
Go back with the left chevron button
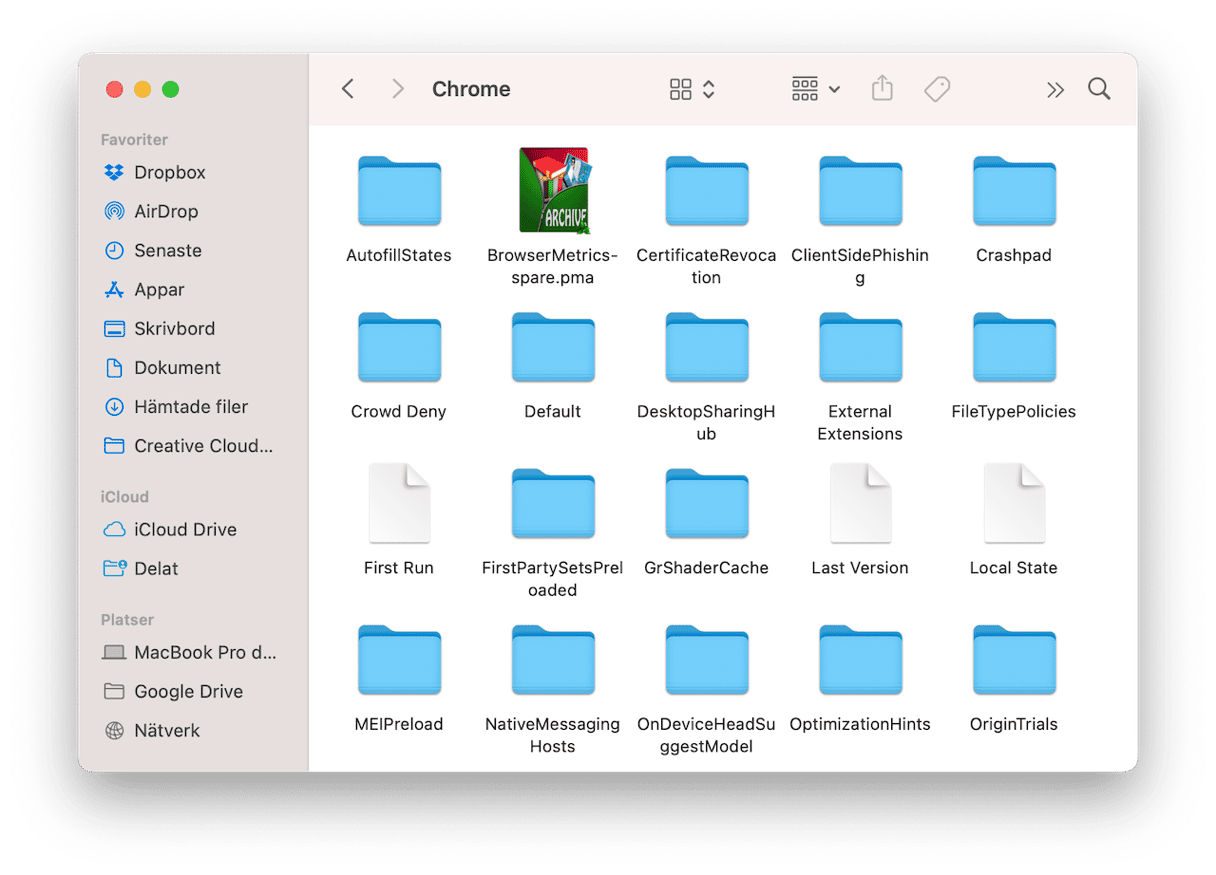click(348, 89)
